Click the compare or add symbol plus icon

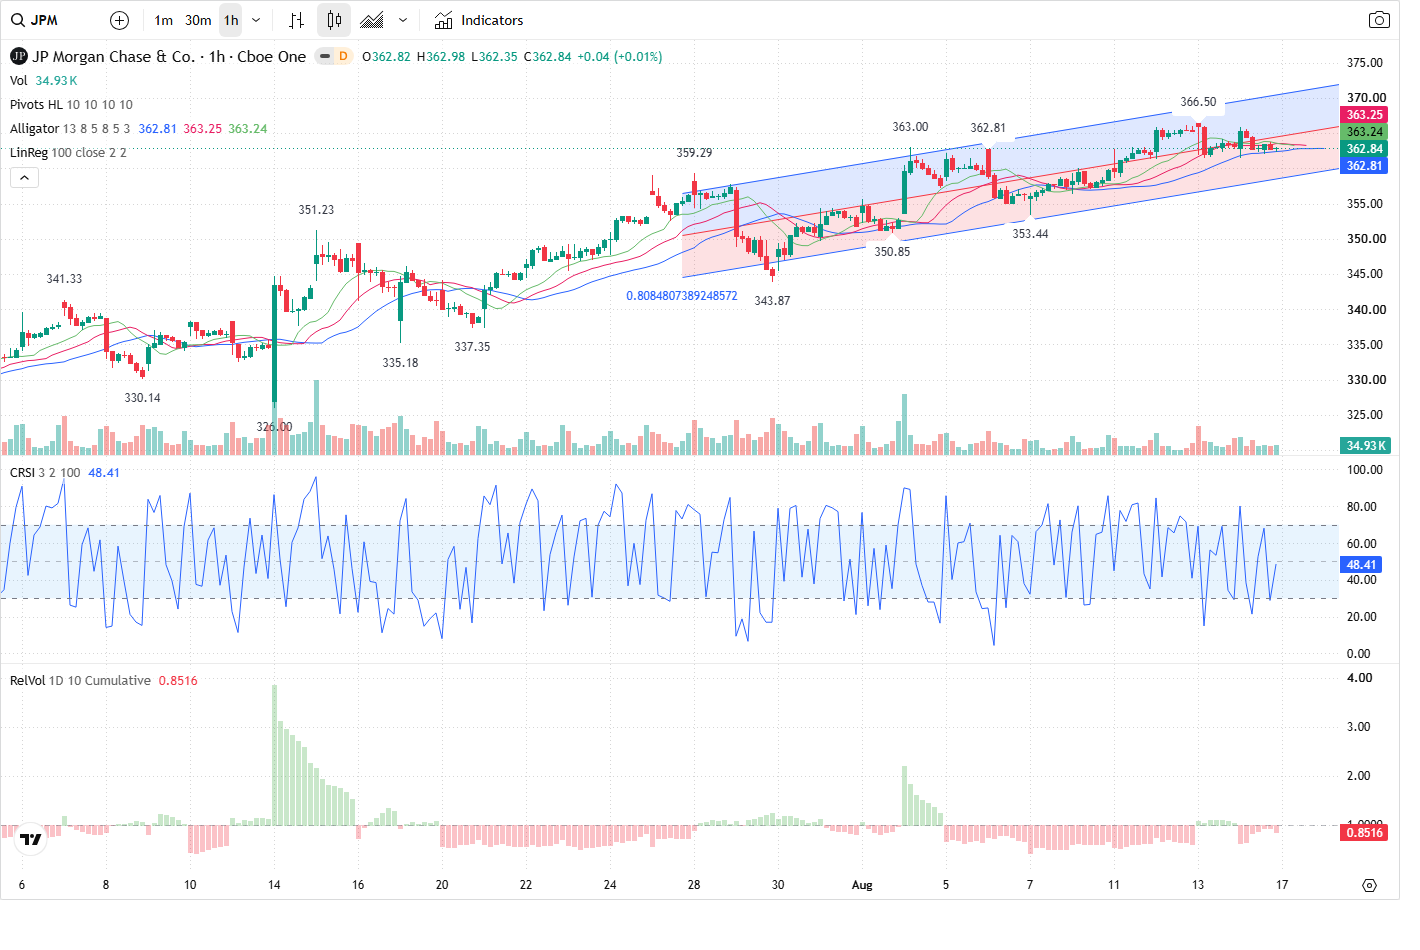coord(119,20)
